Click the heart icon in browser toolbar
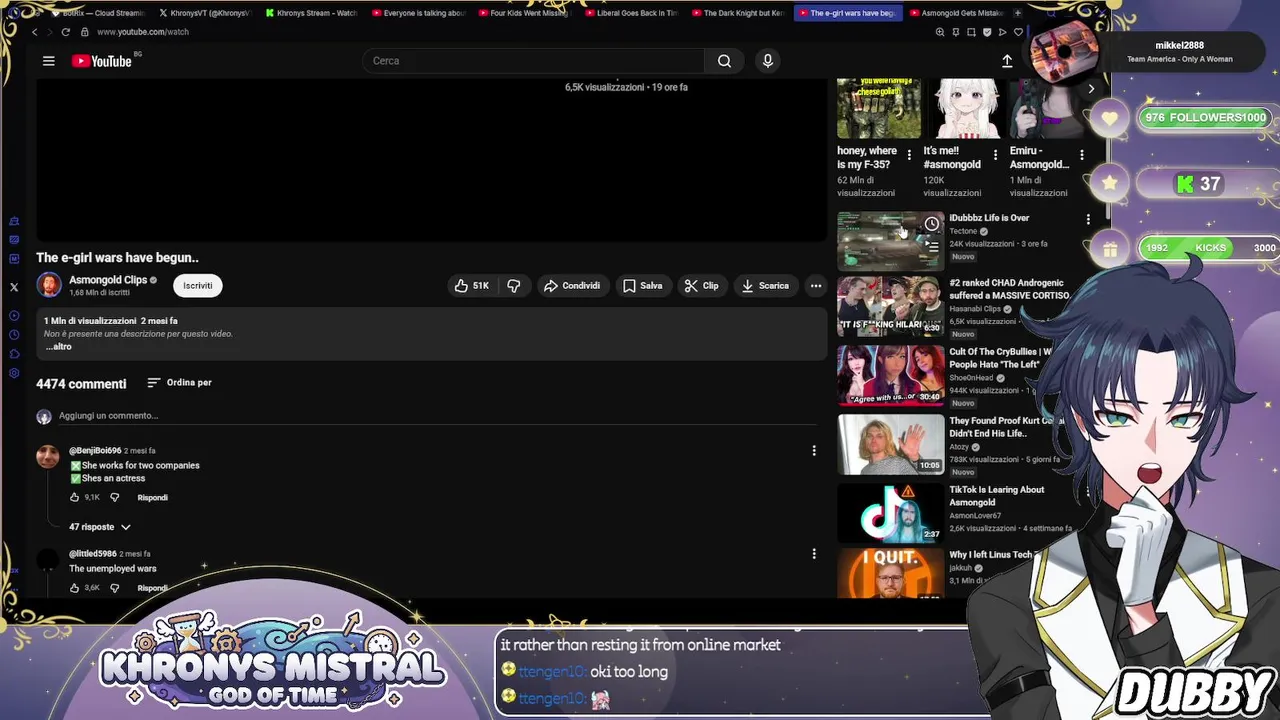Screen dimensions: 1280x720 pyautogui.click(x=1019, y=32)
